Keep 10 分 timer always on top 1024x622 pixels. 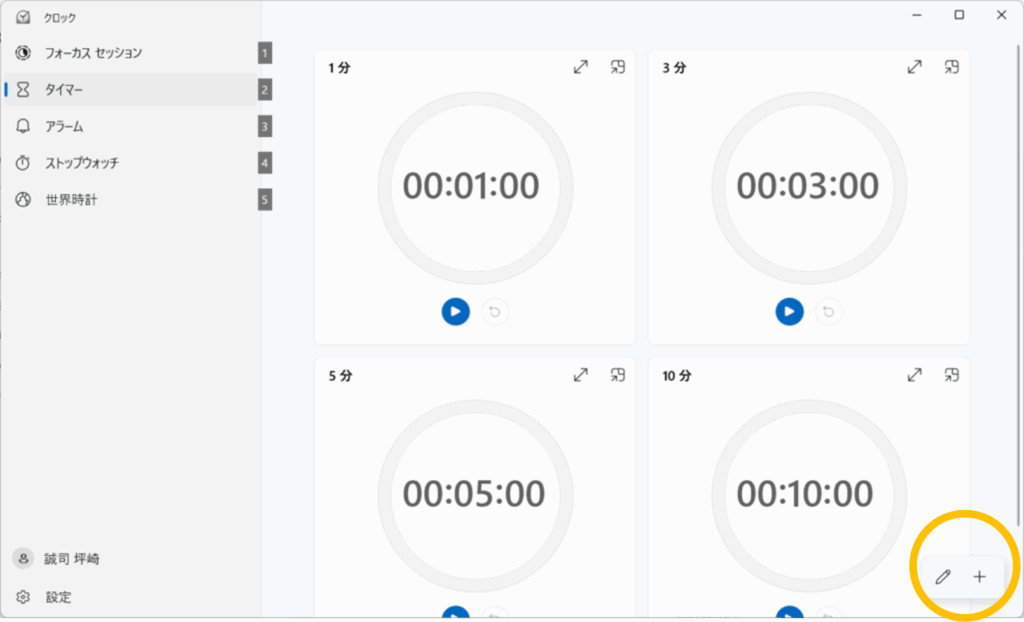(x=952, y=375)
